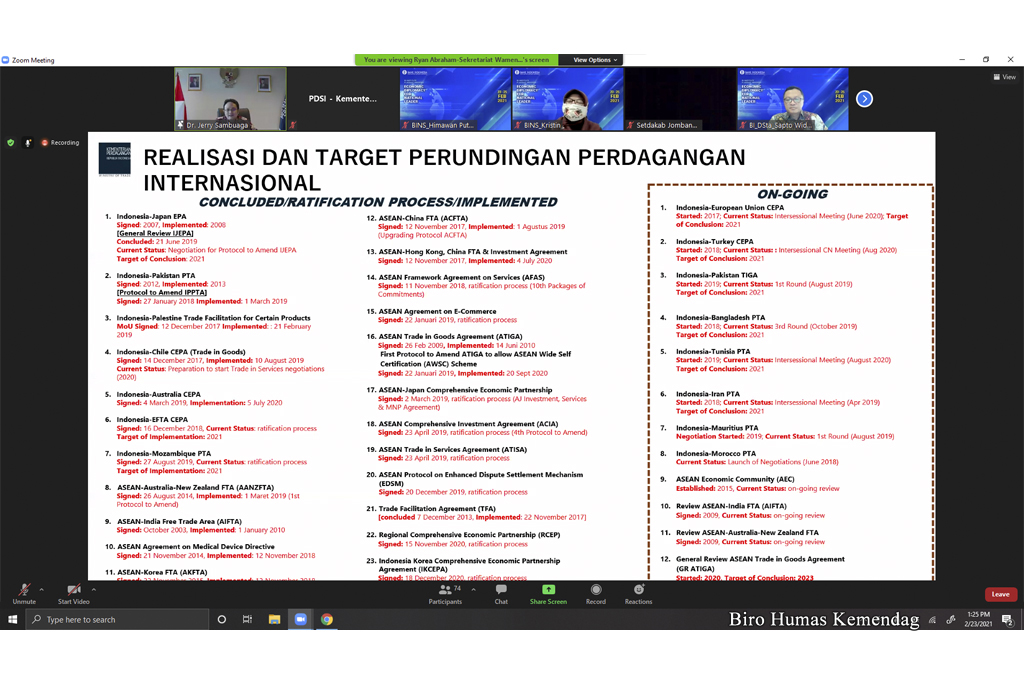
Task: Click the Zoom app icon in taskbar
Action: coord(300,619)
